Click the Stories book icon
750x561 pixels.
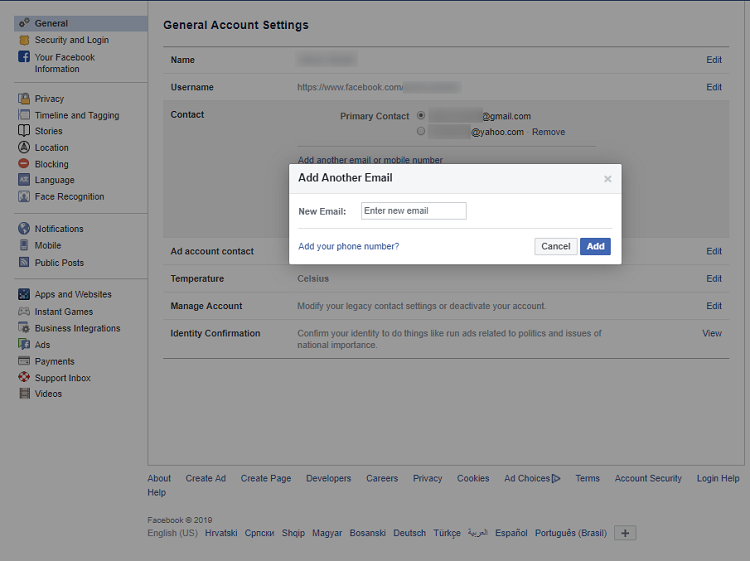pyautogui.click(x=24, y=131)
